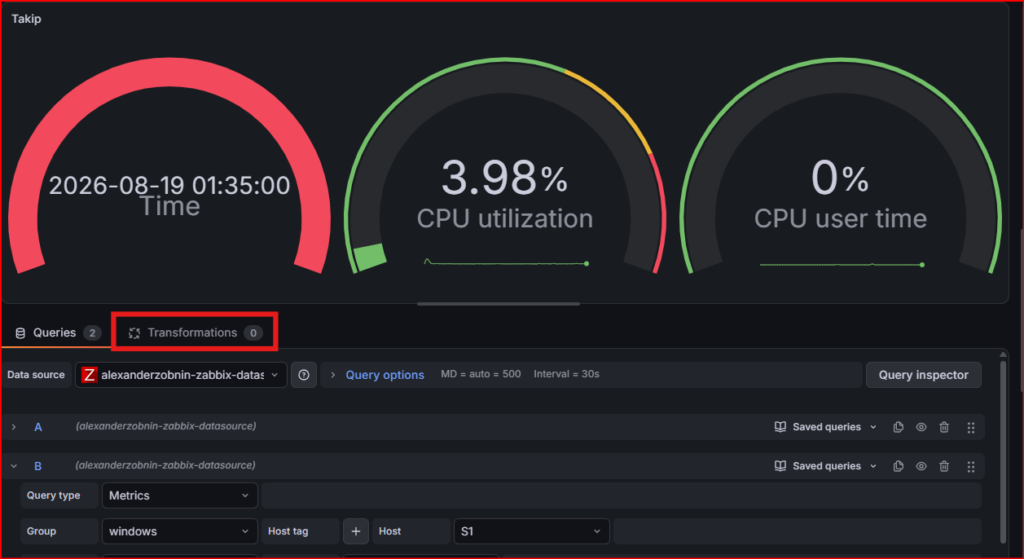Screen dimensions: 1024x559
Task: Delete query A
Action: (x=944, y=427)
